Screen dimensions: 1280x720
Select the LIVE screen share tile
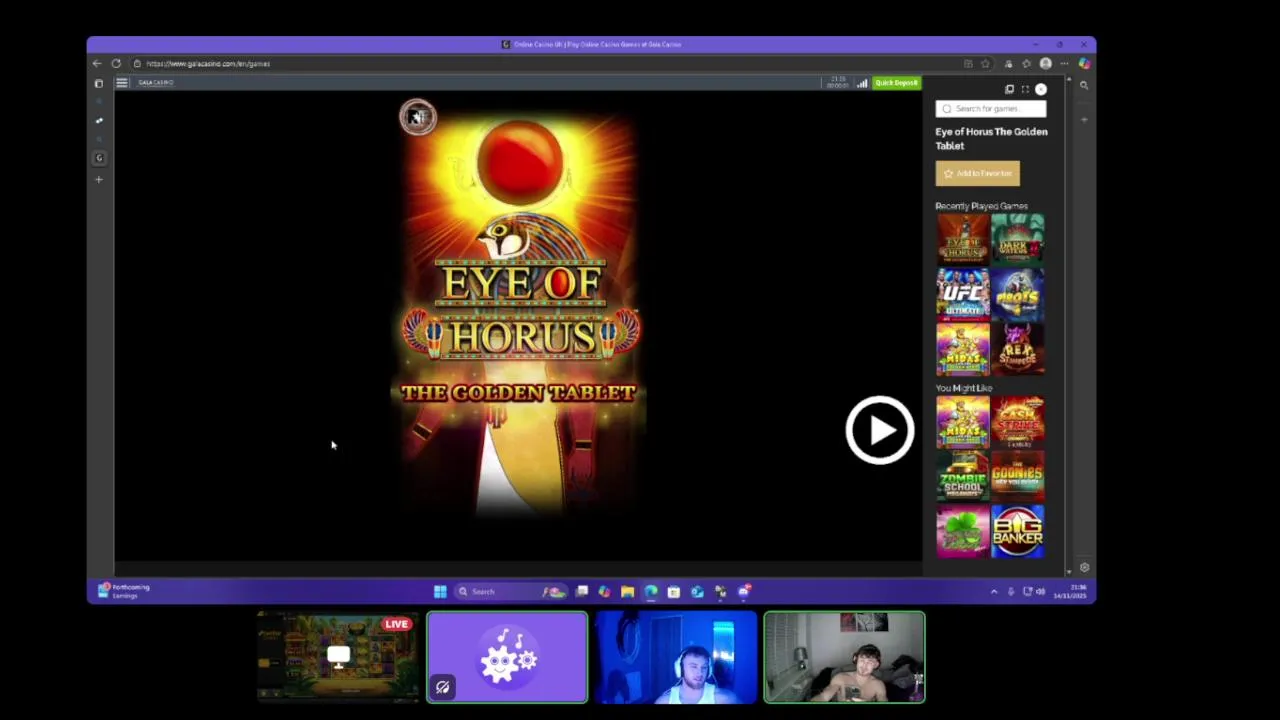coord(338,657)
